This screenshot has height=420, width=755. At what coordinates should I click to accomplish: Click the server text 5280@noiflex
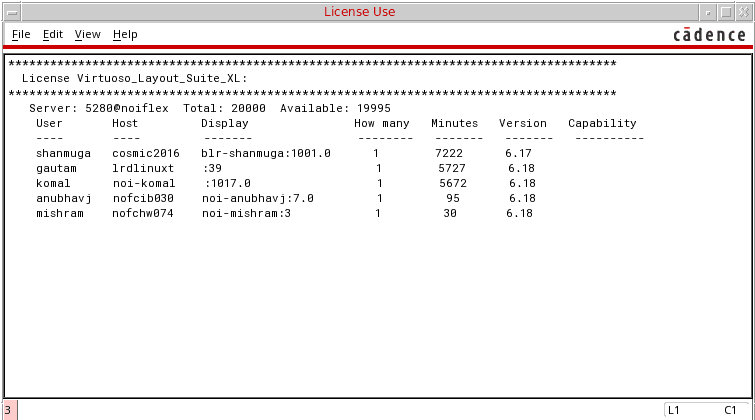click(x=127, y=108)
